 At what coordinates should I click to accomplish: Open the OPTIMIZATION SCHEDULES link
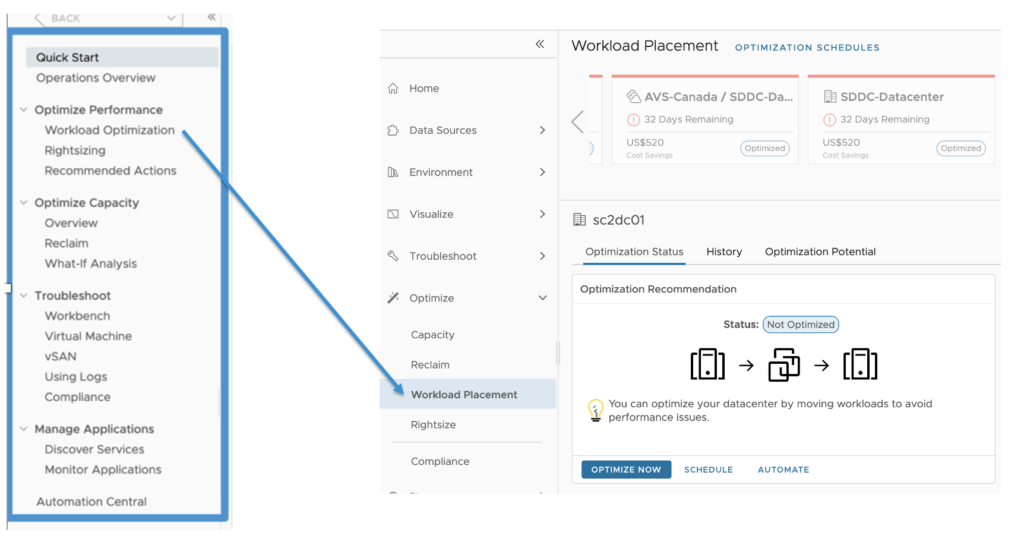pos(807,48)
